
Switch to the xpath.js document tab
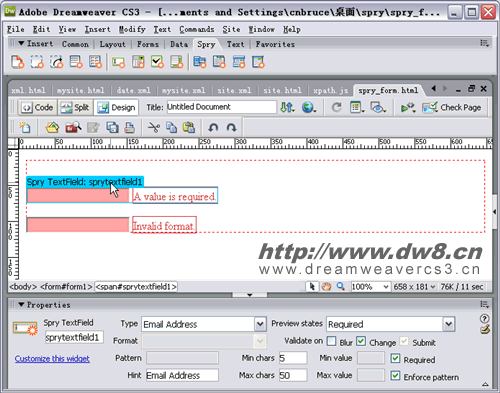point(330,90)
